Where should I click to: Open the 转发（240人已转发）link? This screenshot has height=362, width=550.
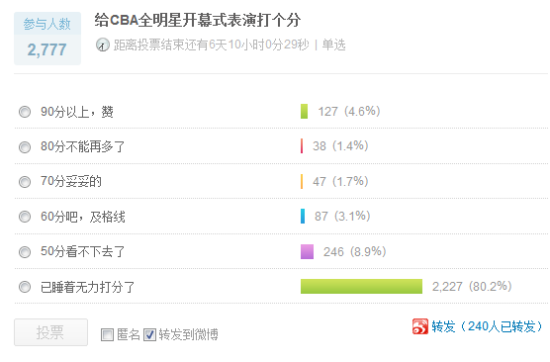click(x=487, y=327)
